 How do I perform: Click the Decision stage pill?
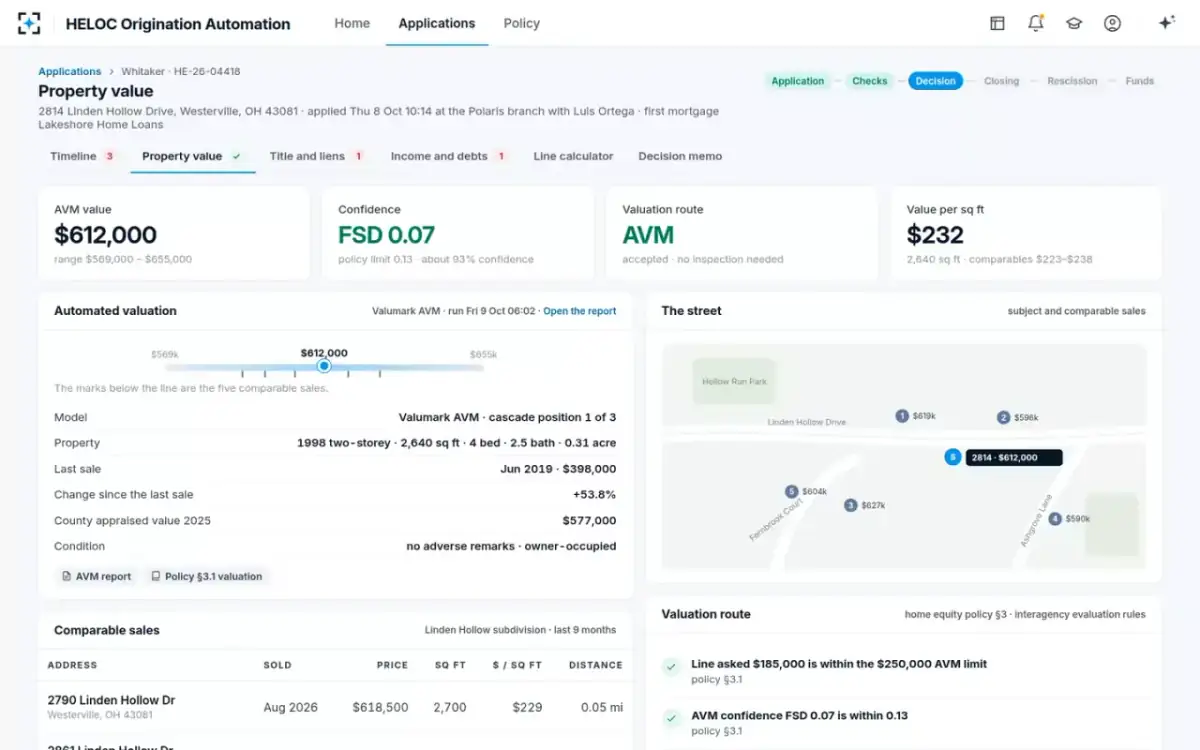(x=936, y=81)
